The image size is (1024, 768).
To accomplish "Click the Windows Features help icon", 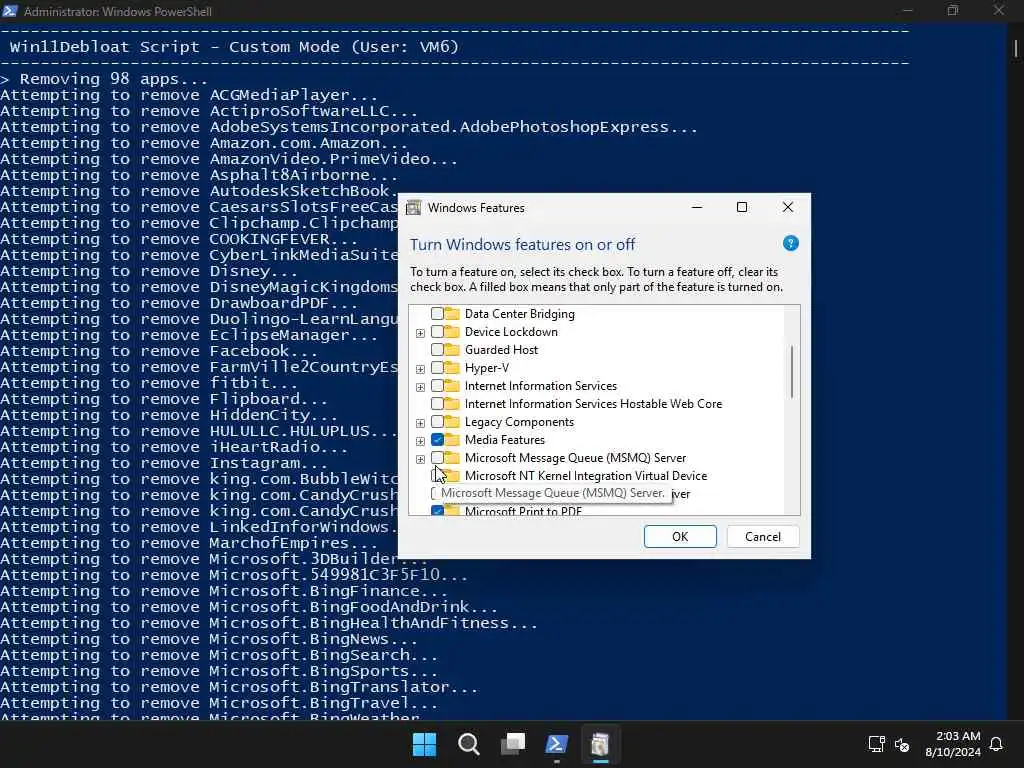I will pyautogui.click(x=790, y=244).
